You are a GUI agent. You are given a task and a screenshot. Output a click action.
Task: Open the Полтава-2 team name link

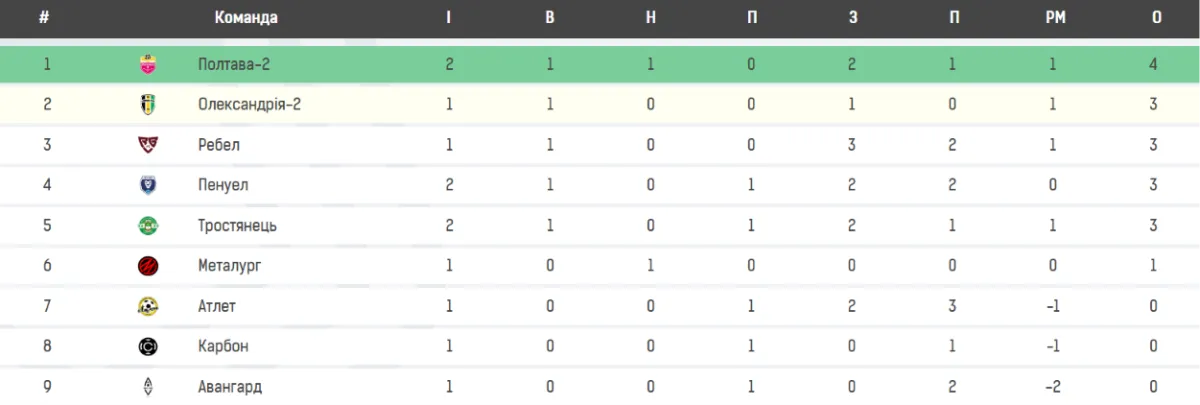(x=234, y=65)
